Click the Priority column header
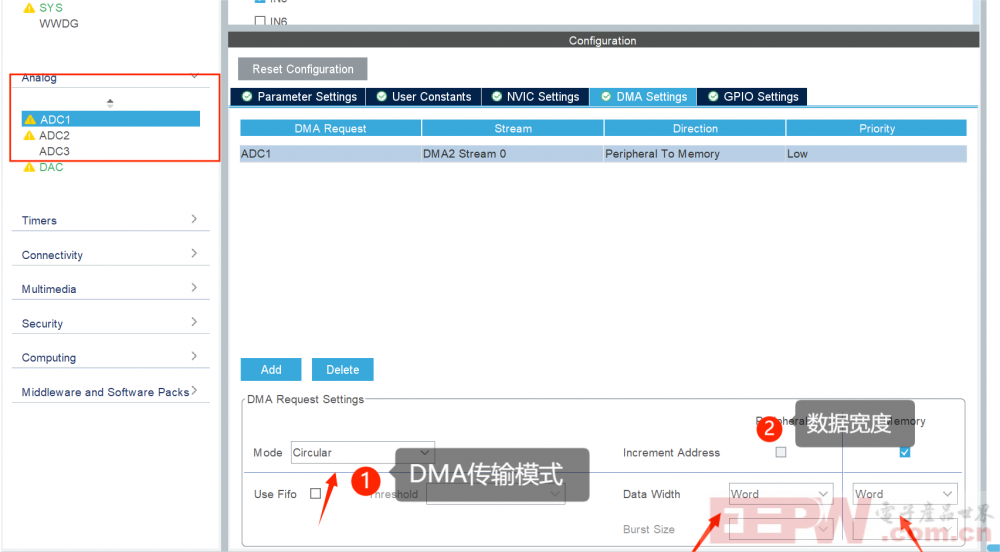The height and width of the screenshot is (552, 1000). coord(877,128)
